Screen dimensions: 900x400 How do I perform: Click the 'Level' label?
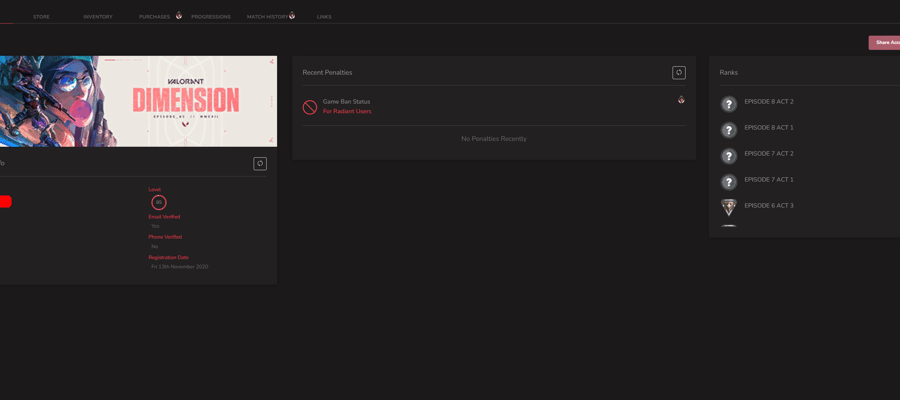click(x=155, y=189)
